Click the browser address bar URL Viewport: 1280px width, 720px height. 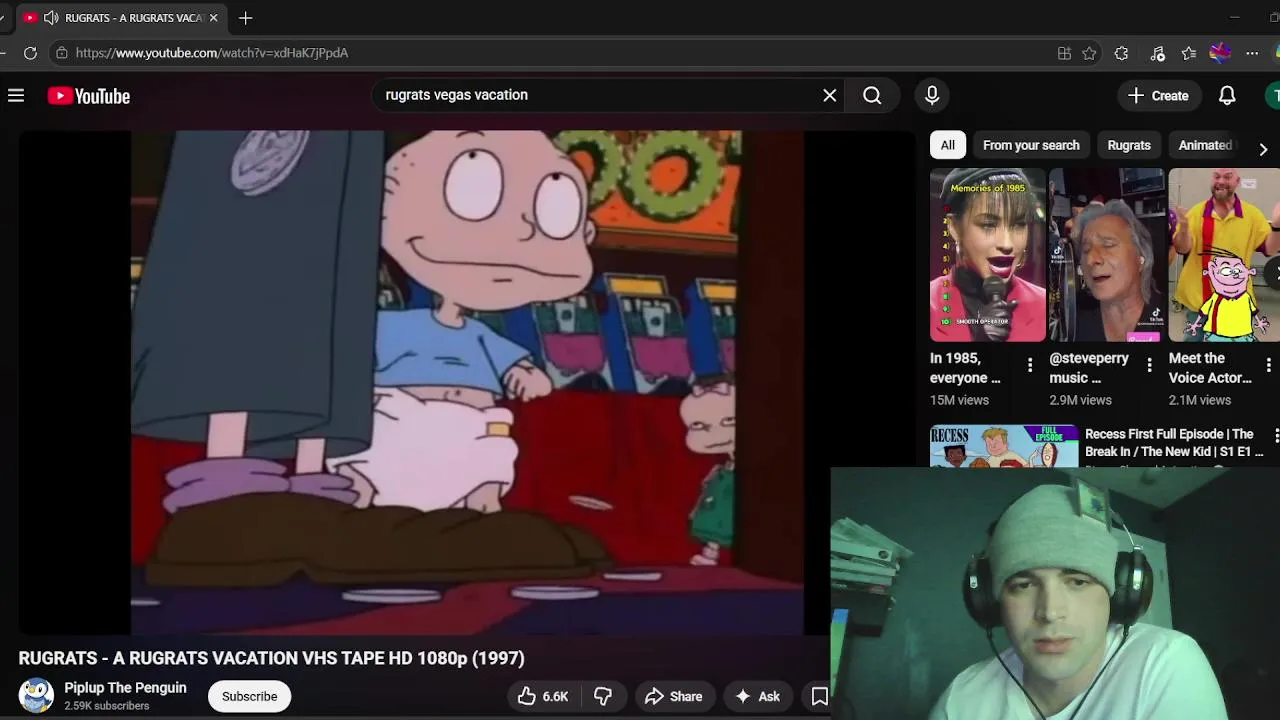point(212,53)
